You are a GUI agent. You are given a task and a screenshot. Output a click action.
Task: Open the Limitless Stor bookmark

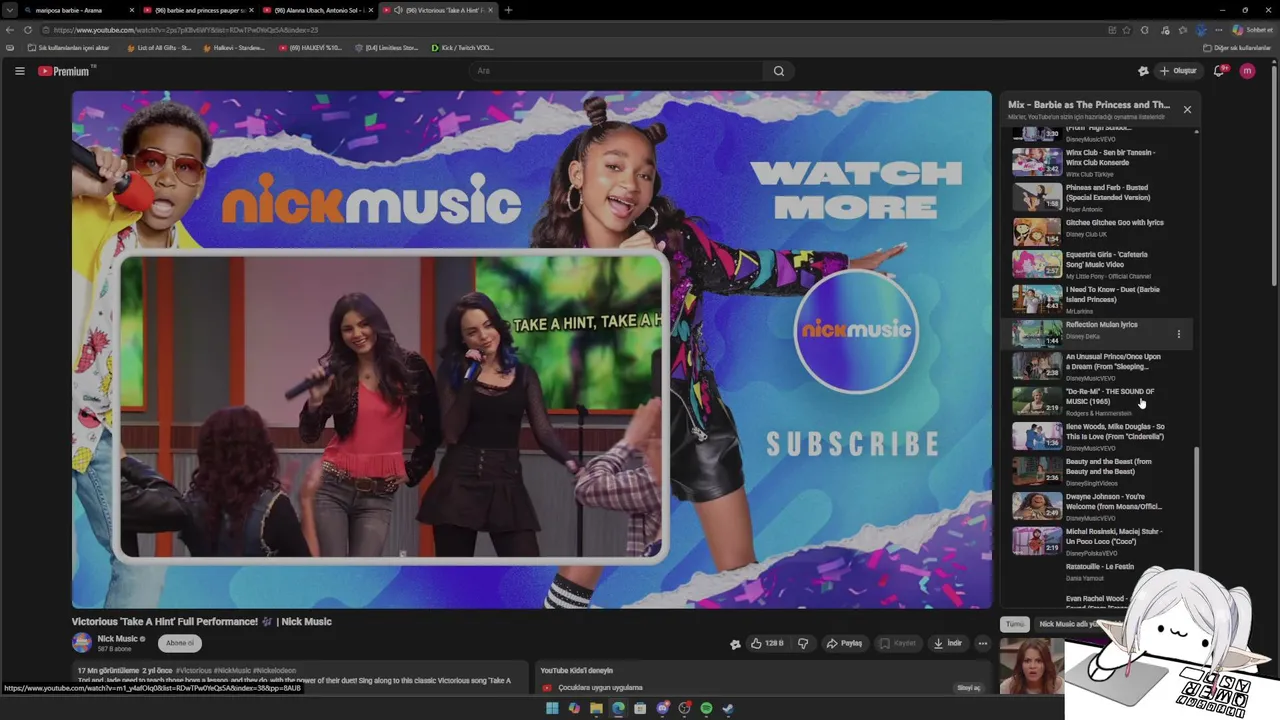(387, 47)
